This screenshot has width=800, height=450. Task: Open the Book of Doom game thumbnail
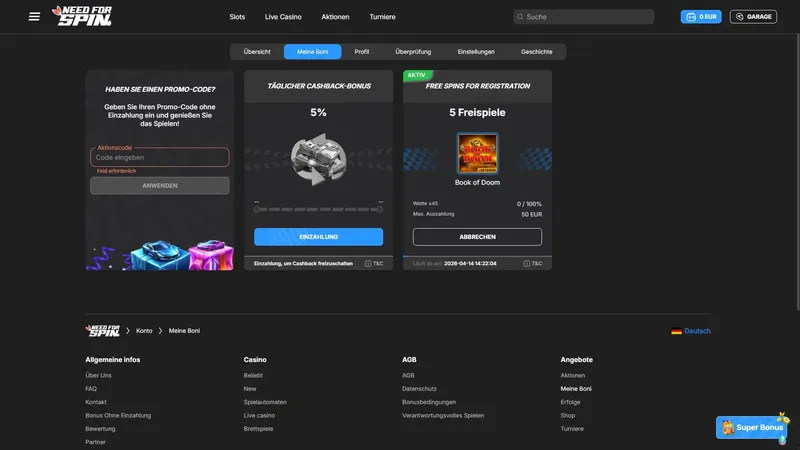[x=477, y=154]
